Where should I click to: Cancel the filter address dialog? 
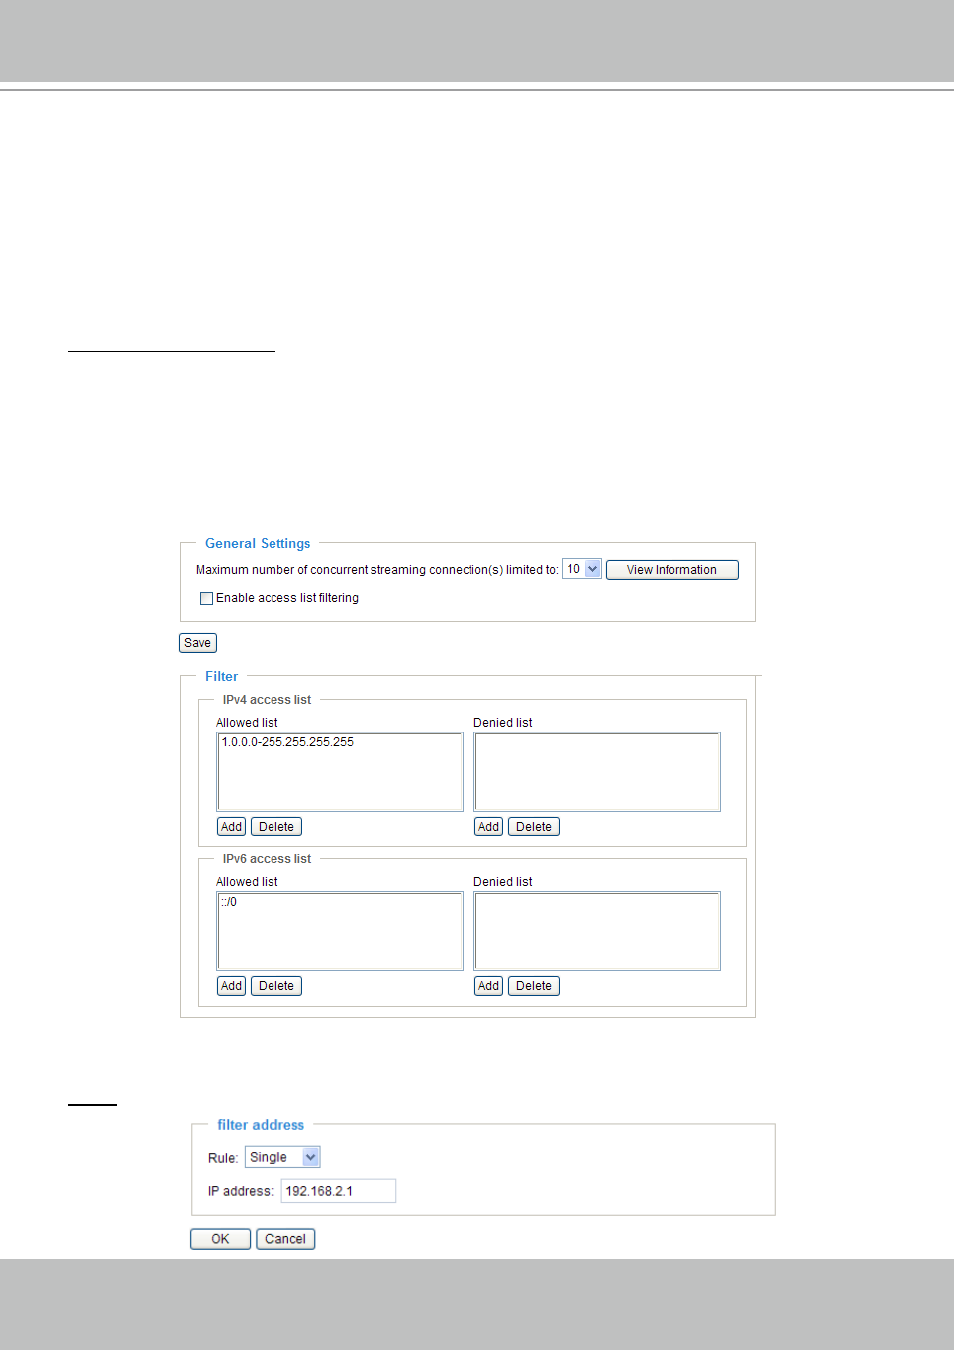click(x=285, y=1239)
